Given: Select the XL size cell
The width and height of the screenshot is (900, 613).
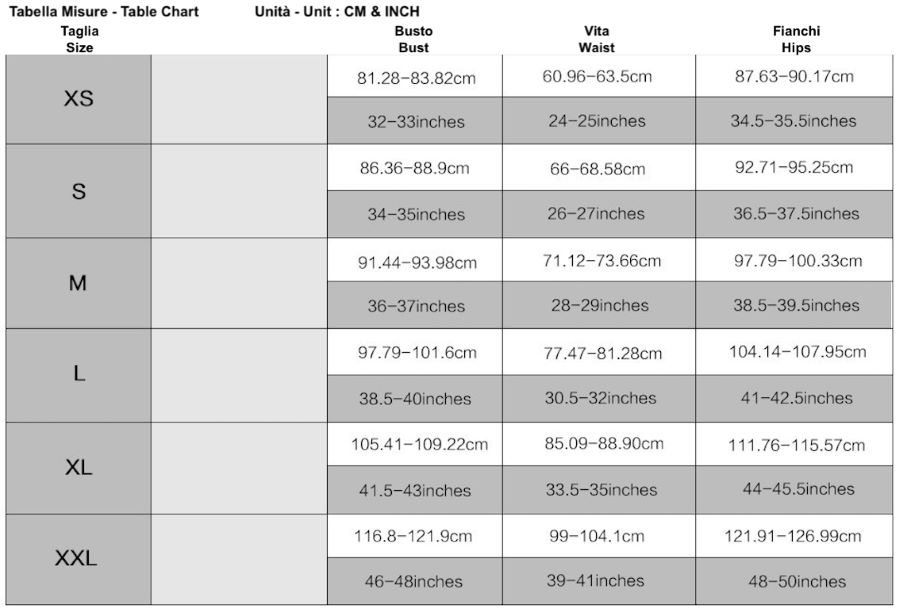Looking at the screenshot, I should click(x=79, y=468).
